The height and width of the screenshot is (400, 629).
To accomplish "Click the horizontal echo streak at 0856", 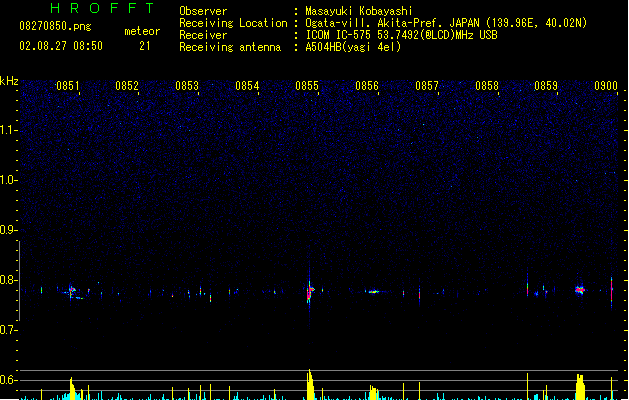I will pos(374,292).
